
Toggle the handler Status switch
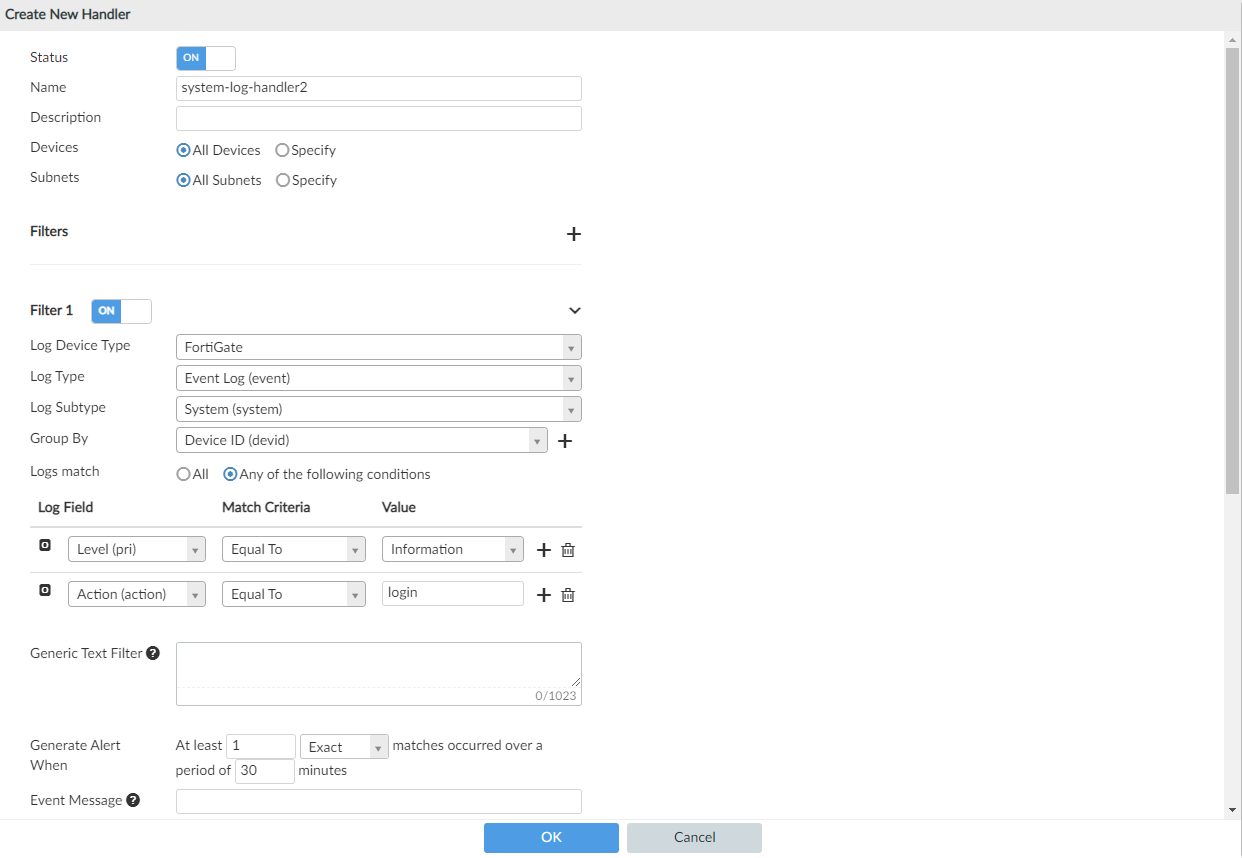click(206, 58)
